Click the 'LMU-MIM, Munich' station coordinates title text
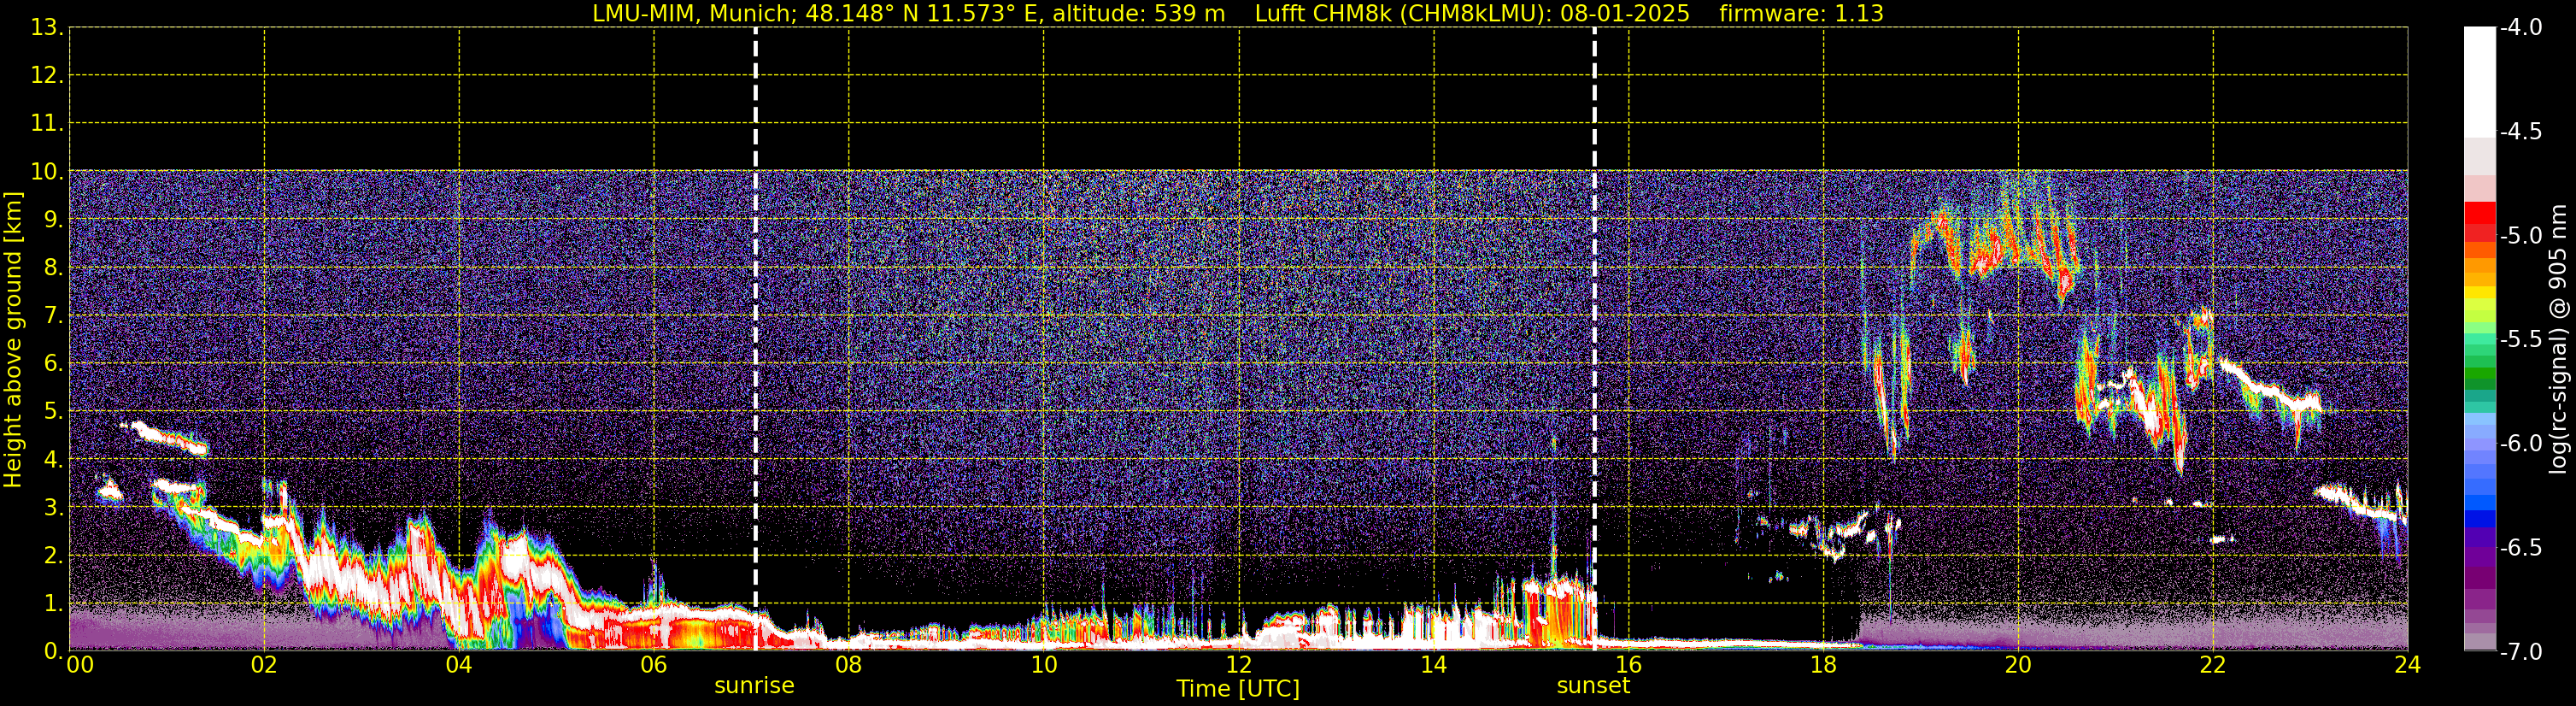 pyautogui.click(x=908, y=14)
